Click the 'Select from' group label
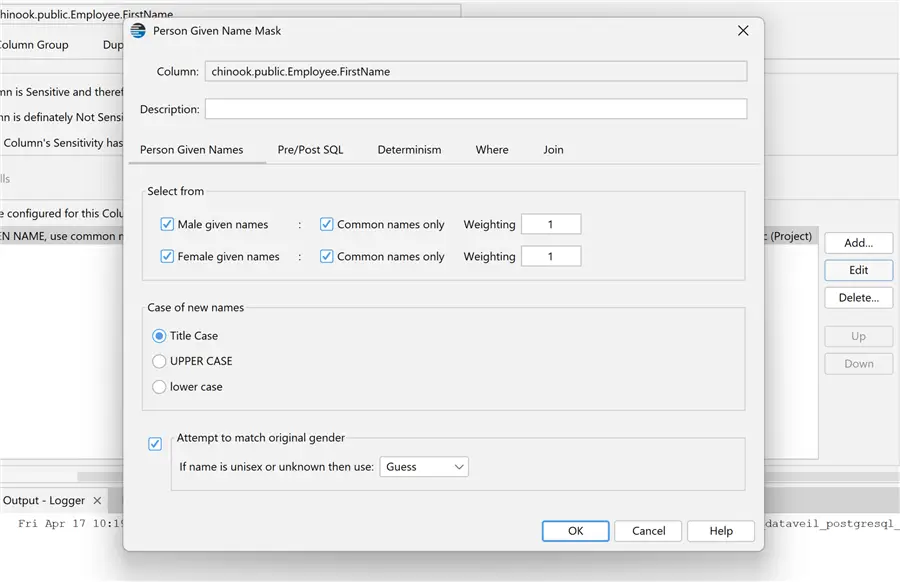Viewport: 900px width, 582px height. click(x=176, y=191)
